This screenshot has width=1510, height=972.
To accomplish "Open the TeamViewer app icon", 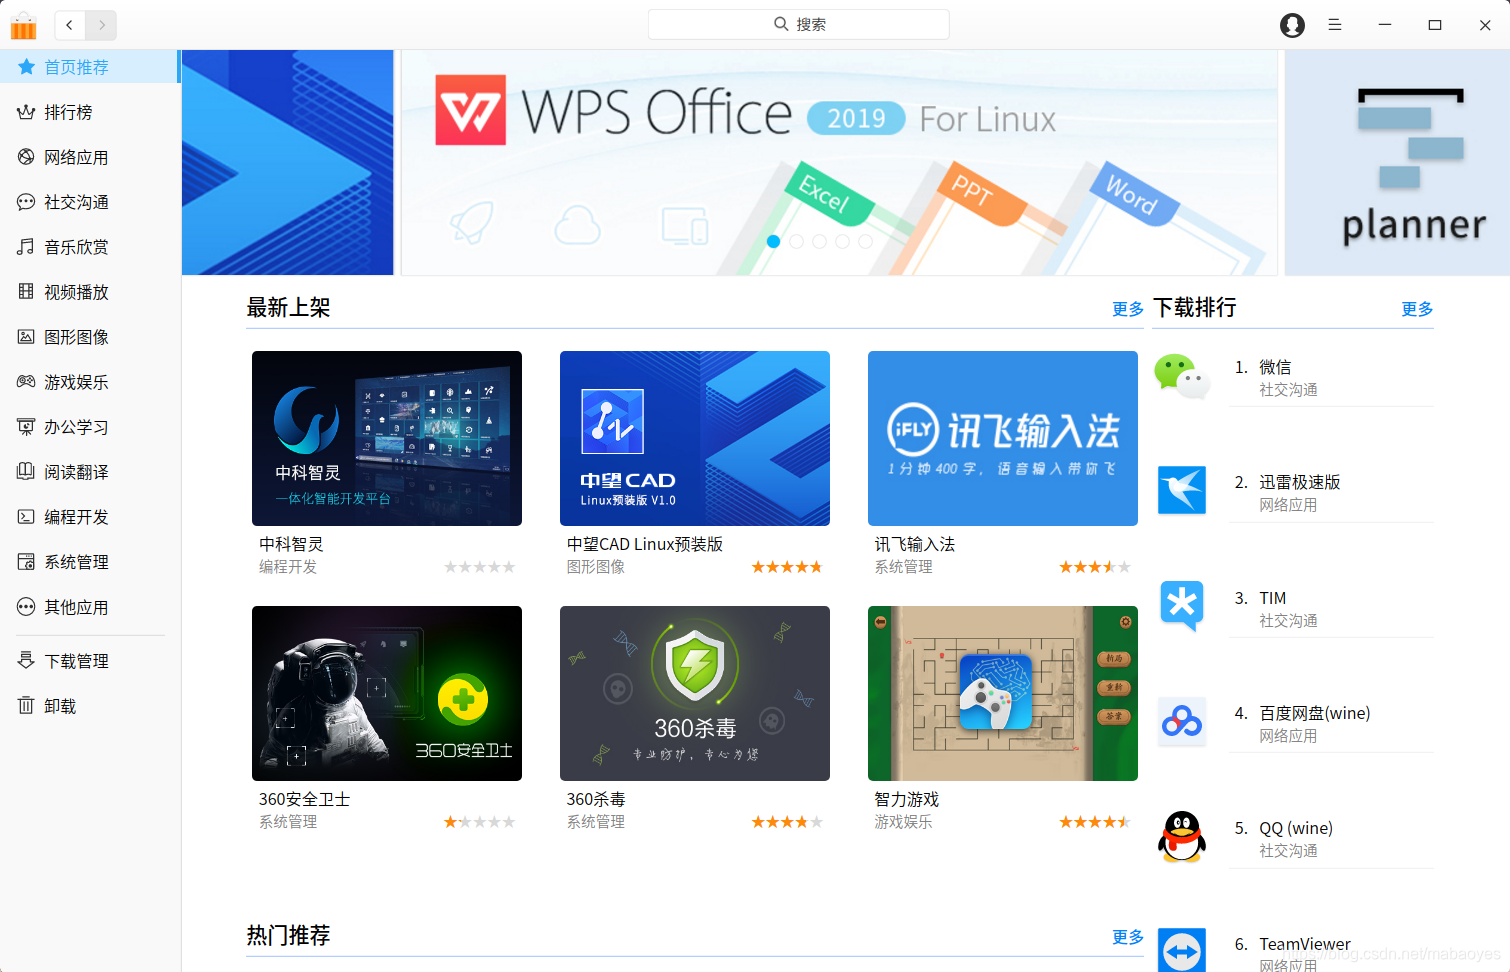I will (1182, 951).
